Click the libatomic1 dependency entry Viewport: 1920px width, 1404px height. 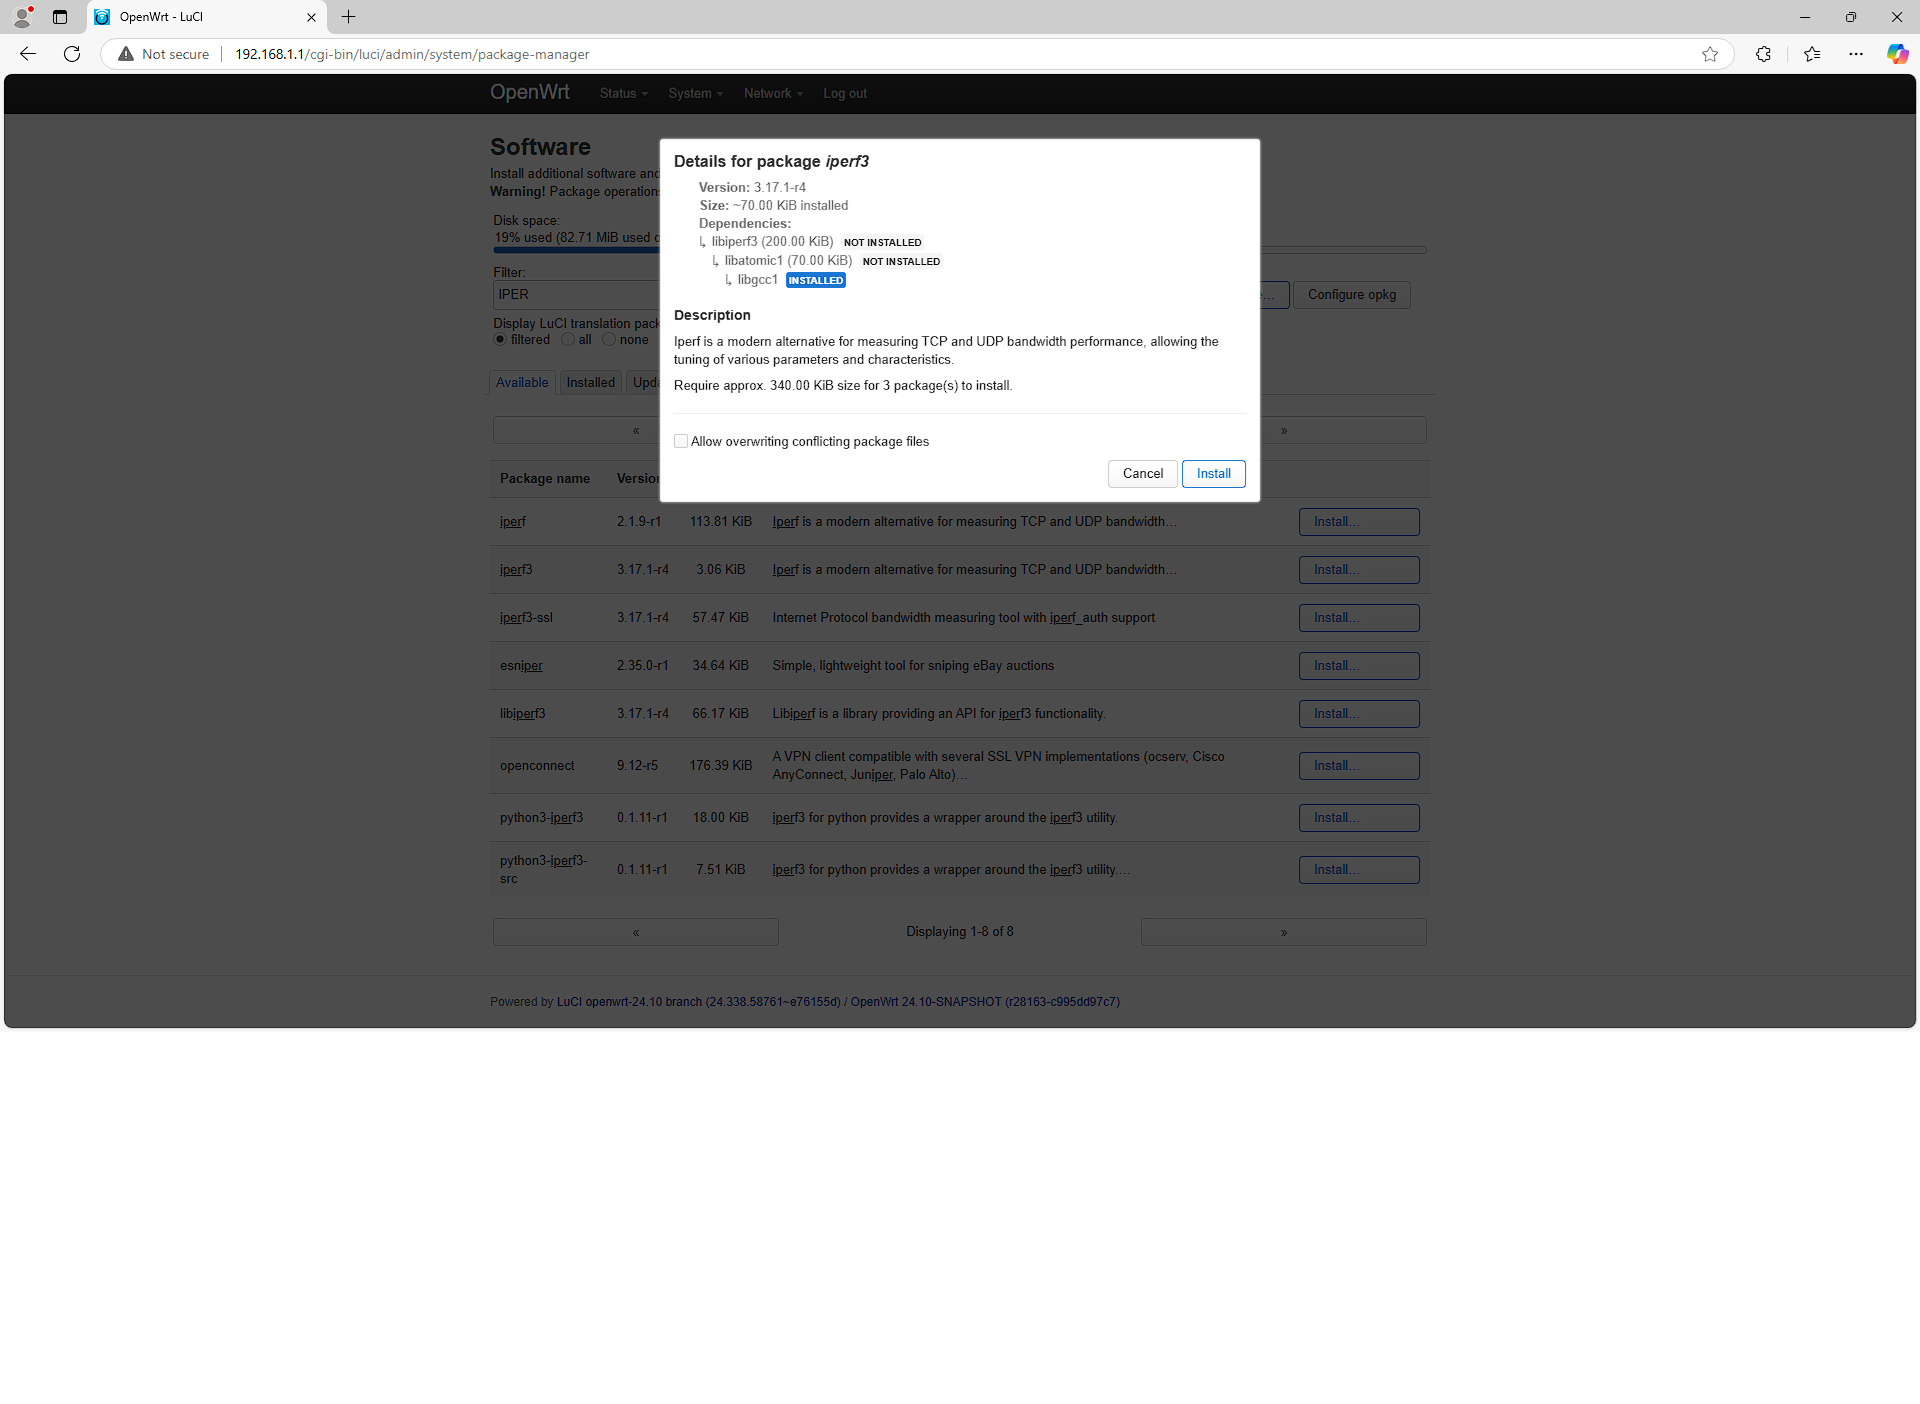tap(788, 261)
